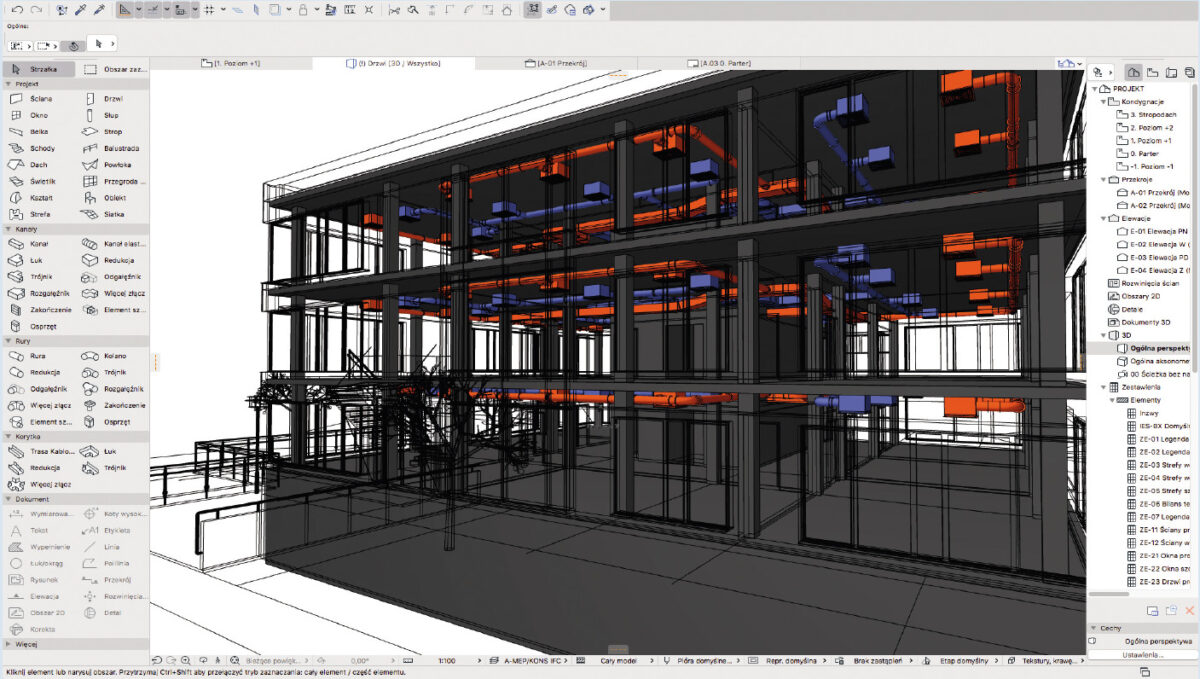Switch to the 1. Poziom +1 tab
The height and width of the screenshot is (679, 1200).
click(x=231, y=63)
